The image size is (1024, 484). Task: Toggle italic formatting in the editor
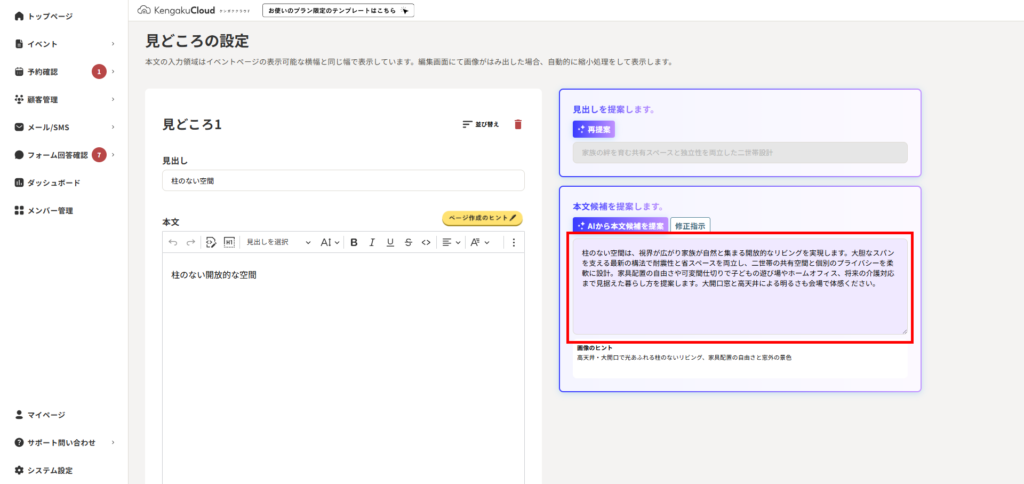point(372,242)
